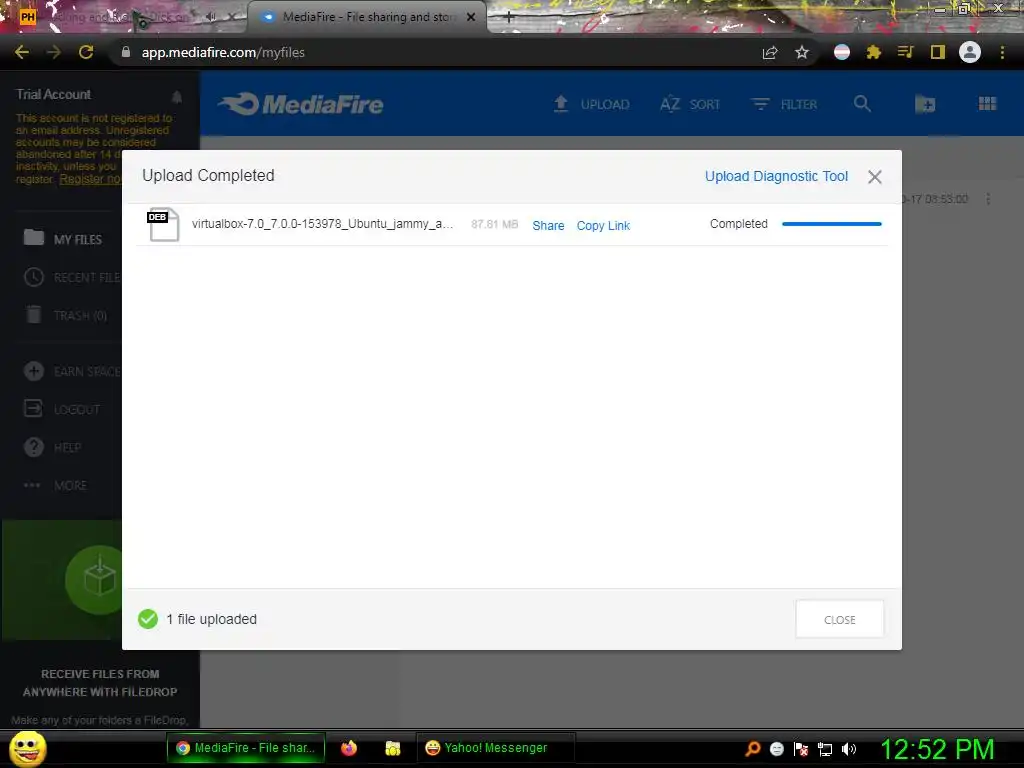1024x768 pixels.
Task: Open TRASH in sidebar
Action: tap(65, 315)
